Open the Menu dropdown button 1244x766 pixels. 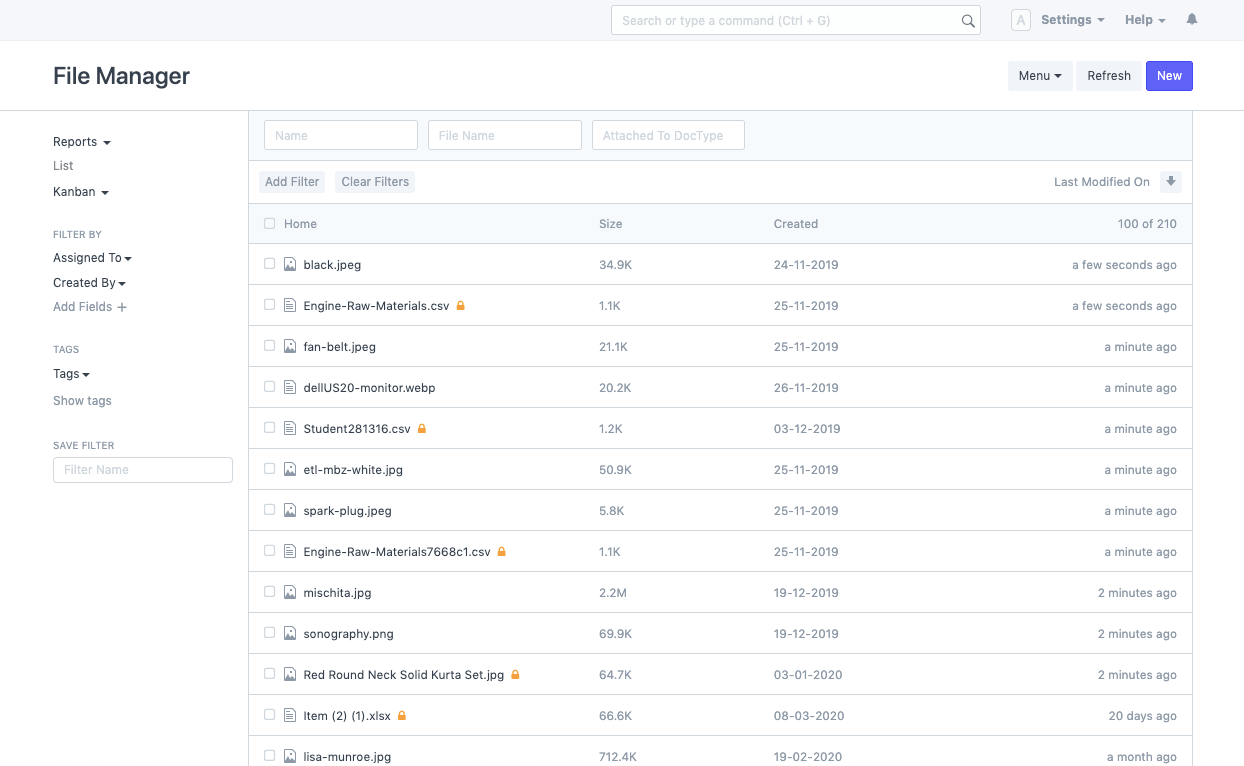pyautogui.click(x=1039, y=76)
